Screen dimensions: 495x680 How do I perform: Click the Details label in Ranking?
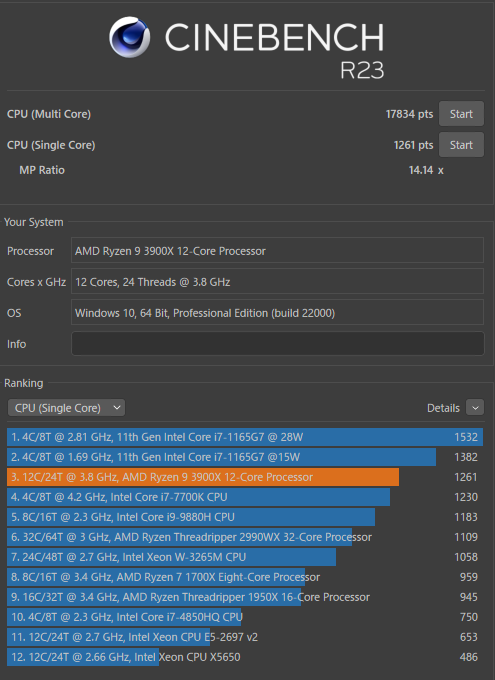pyautogui.click(x=443, y=408)
